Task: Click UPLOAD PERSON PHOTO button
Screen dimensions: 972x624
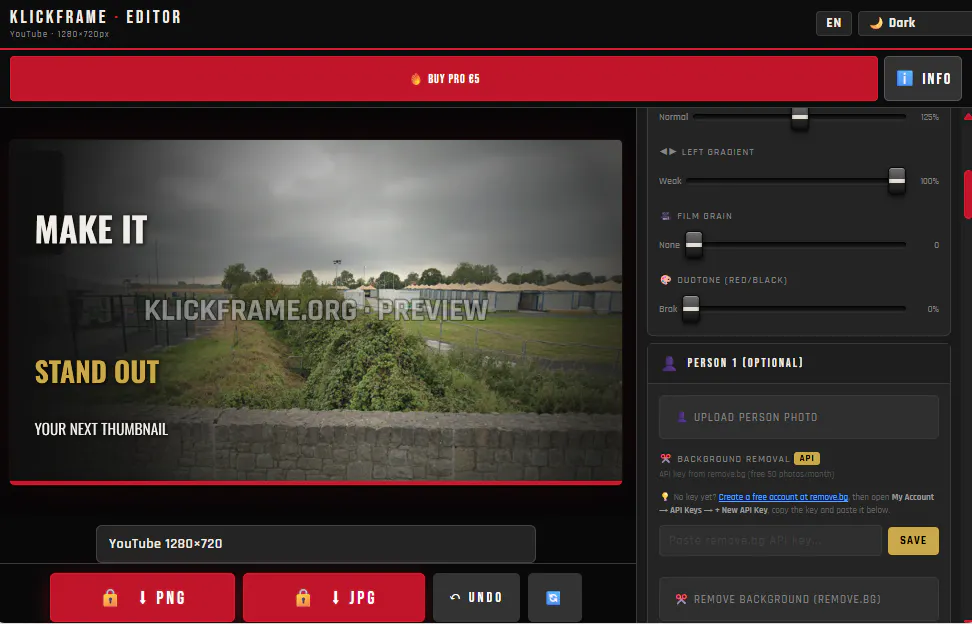Action: click(x=798, y=417)
